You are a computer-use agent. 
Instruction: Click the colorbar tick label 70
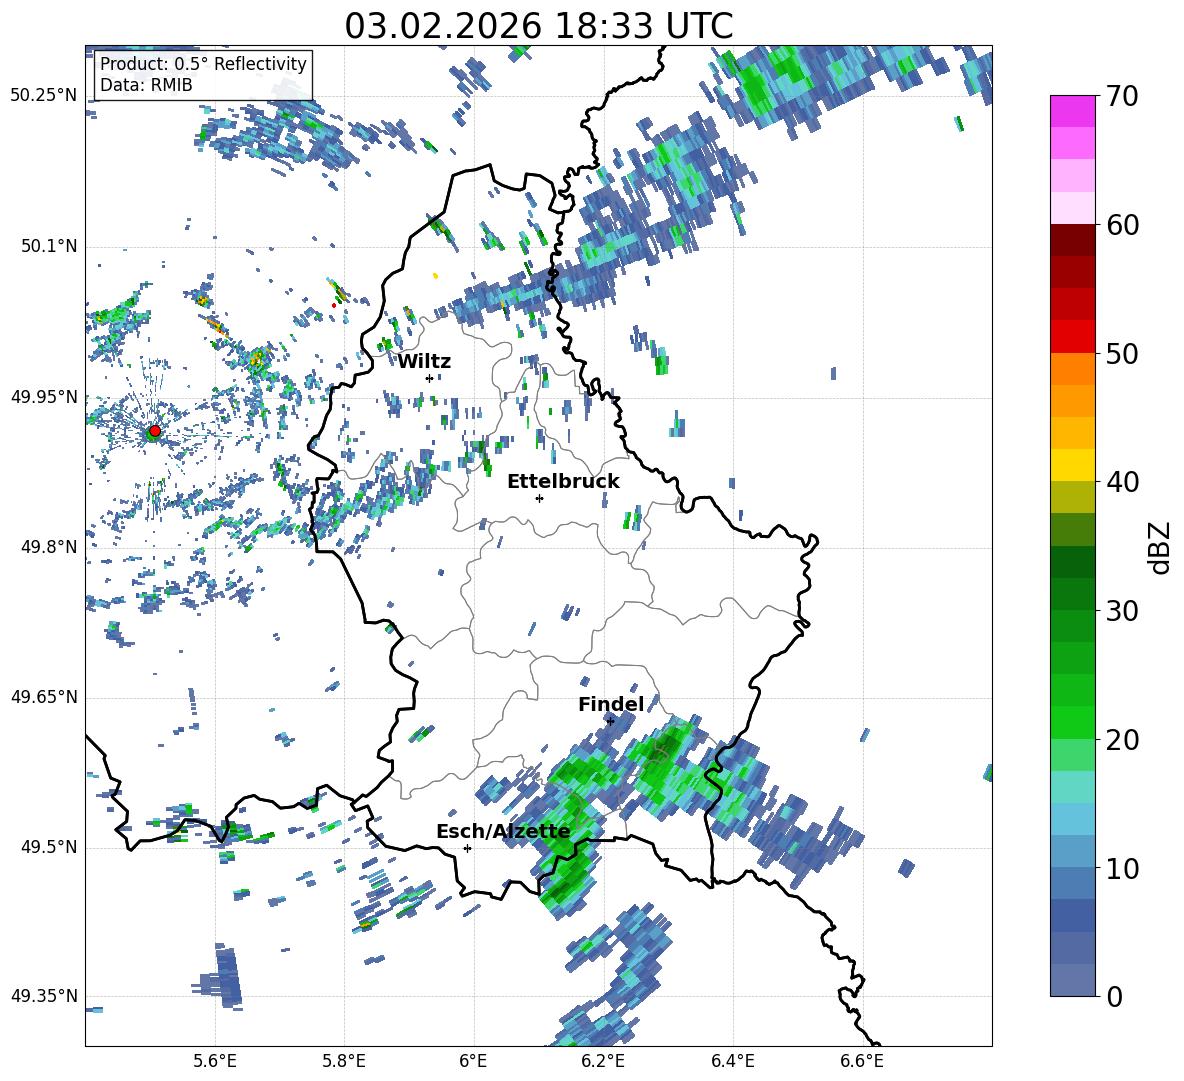click(x=1122, y=97)
